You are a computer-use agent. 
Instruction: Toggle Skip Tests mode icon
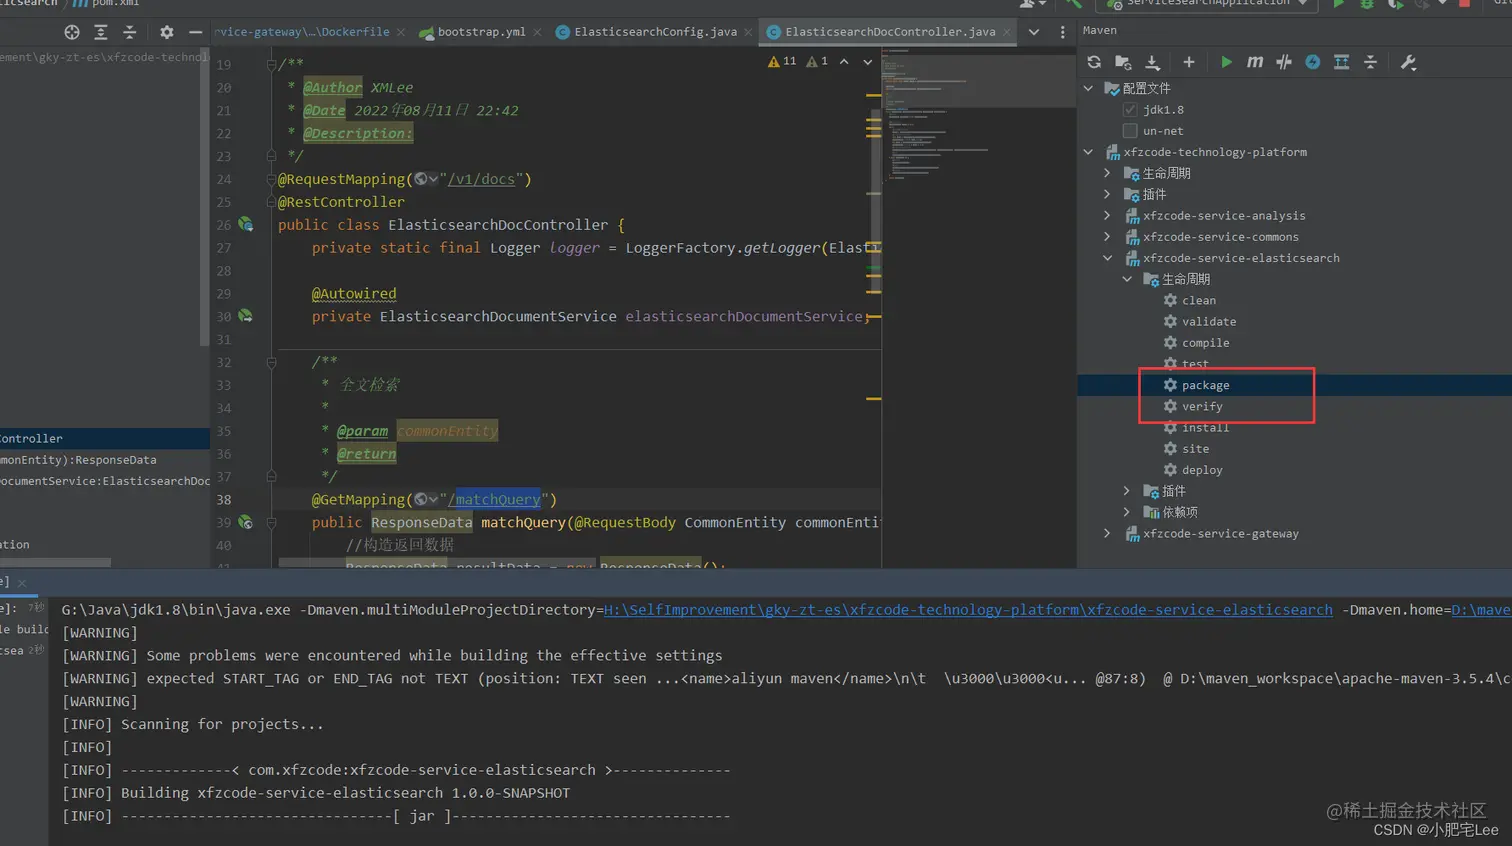pyautogui.click(x=1284, y=62)
